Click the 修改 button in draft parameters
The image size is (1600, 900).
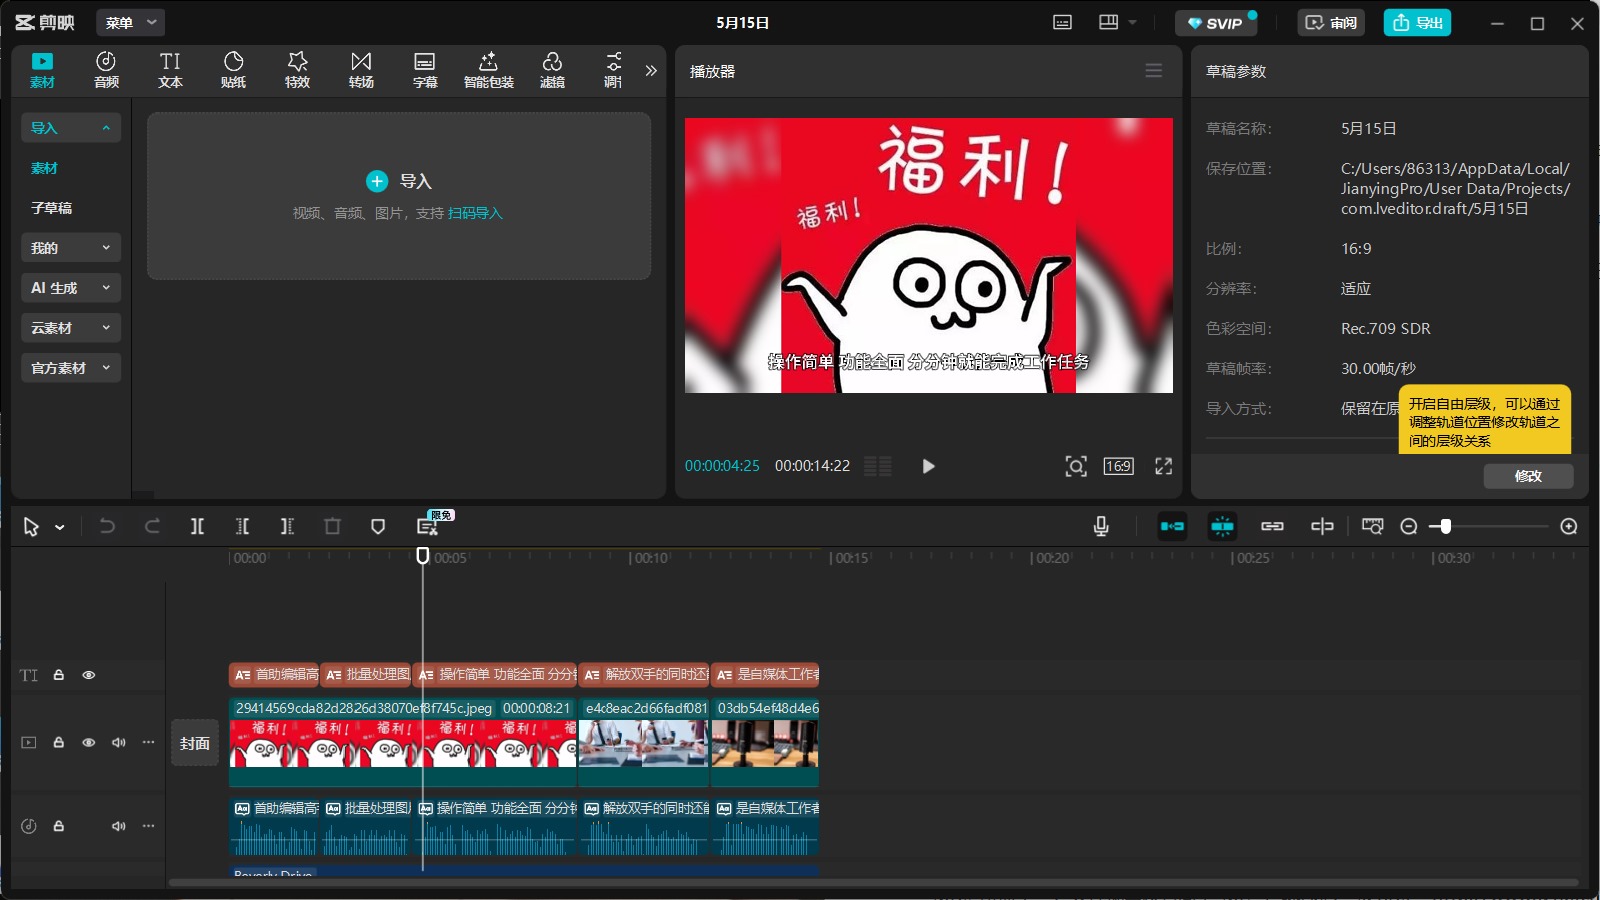point(1528,476)
